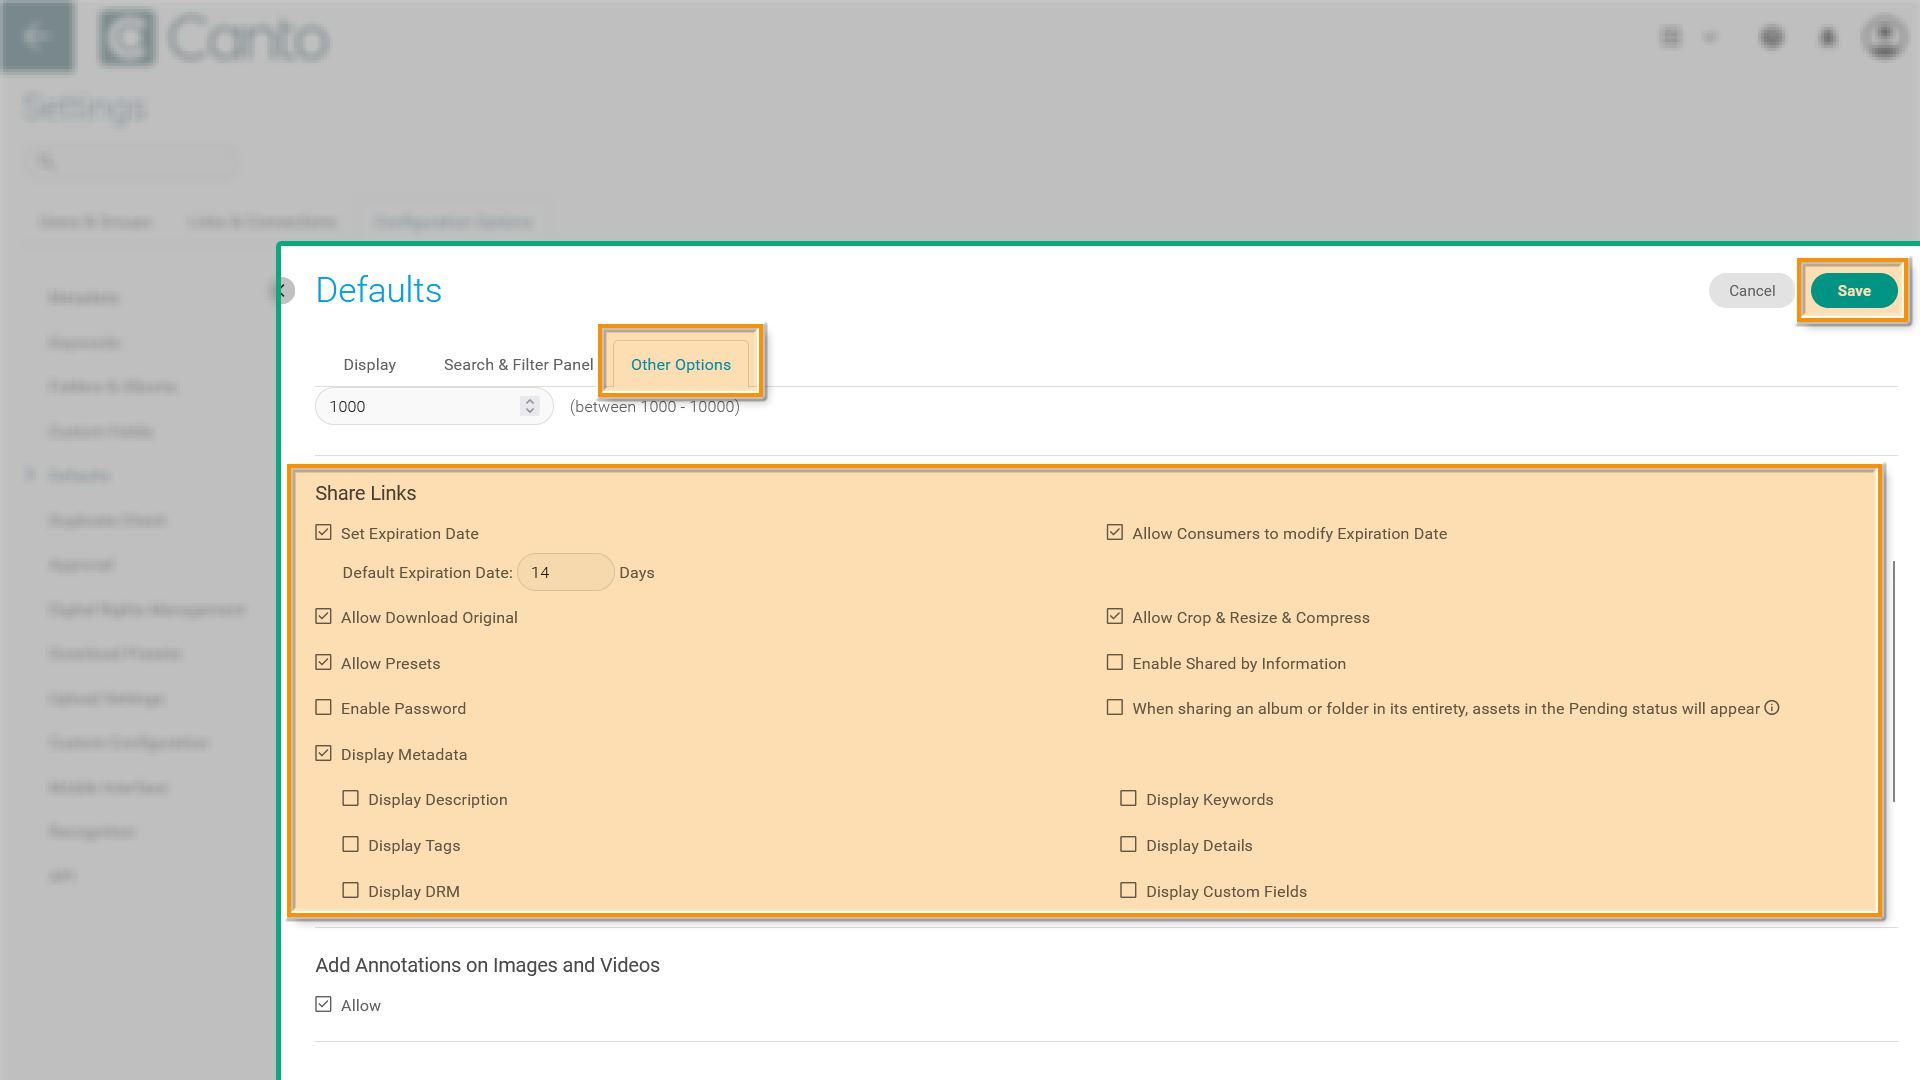Click the round globe icon in header
Screen dimensions: 1920x1080
(x=1772, y=38)
